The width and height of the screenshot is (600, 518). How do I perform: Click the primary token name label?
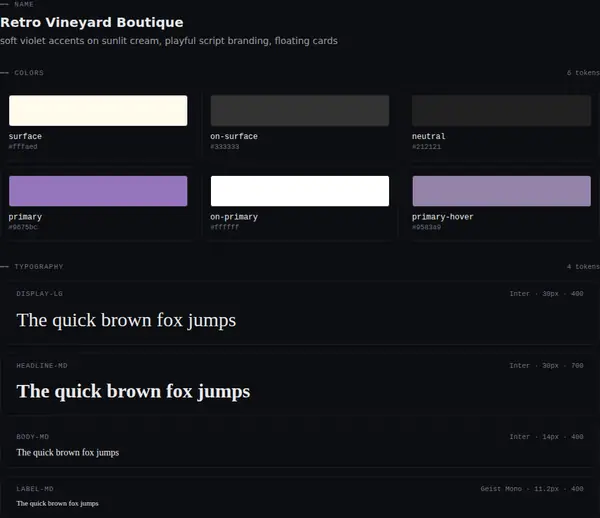pos(25,217)
